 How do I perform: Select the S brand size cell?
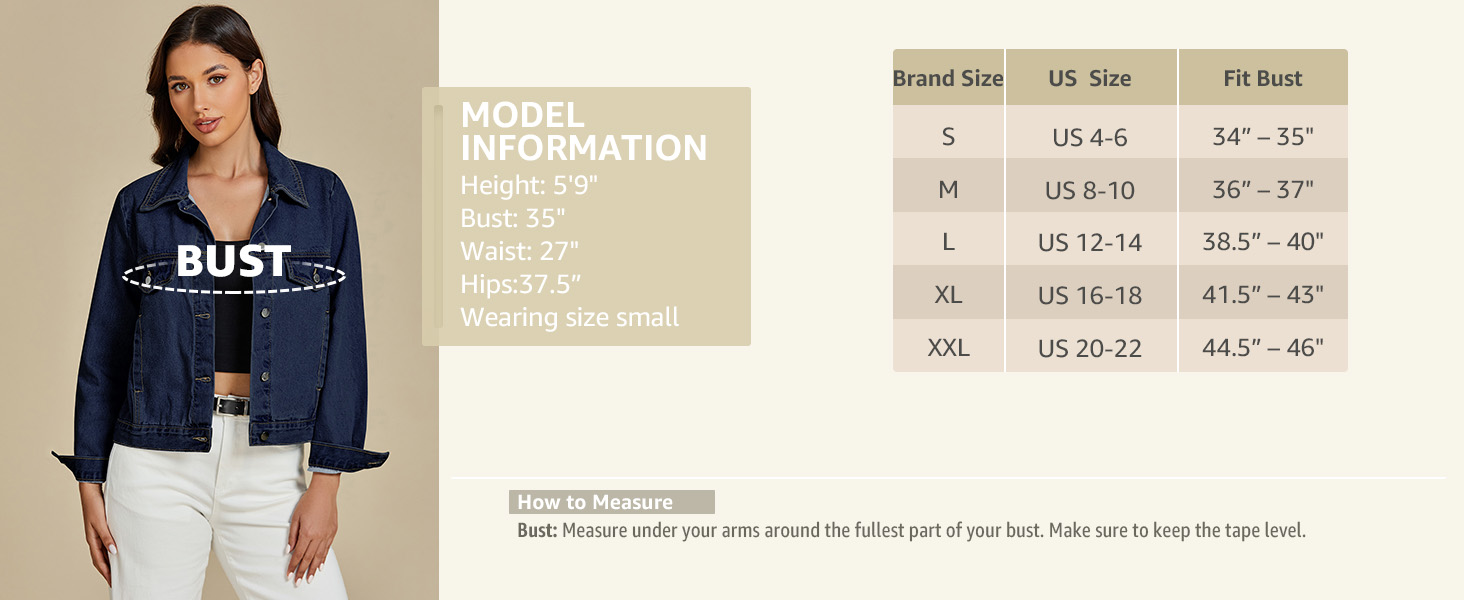[x=948, y=136]
